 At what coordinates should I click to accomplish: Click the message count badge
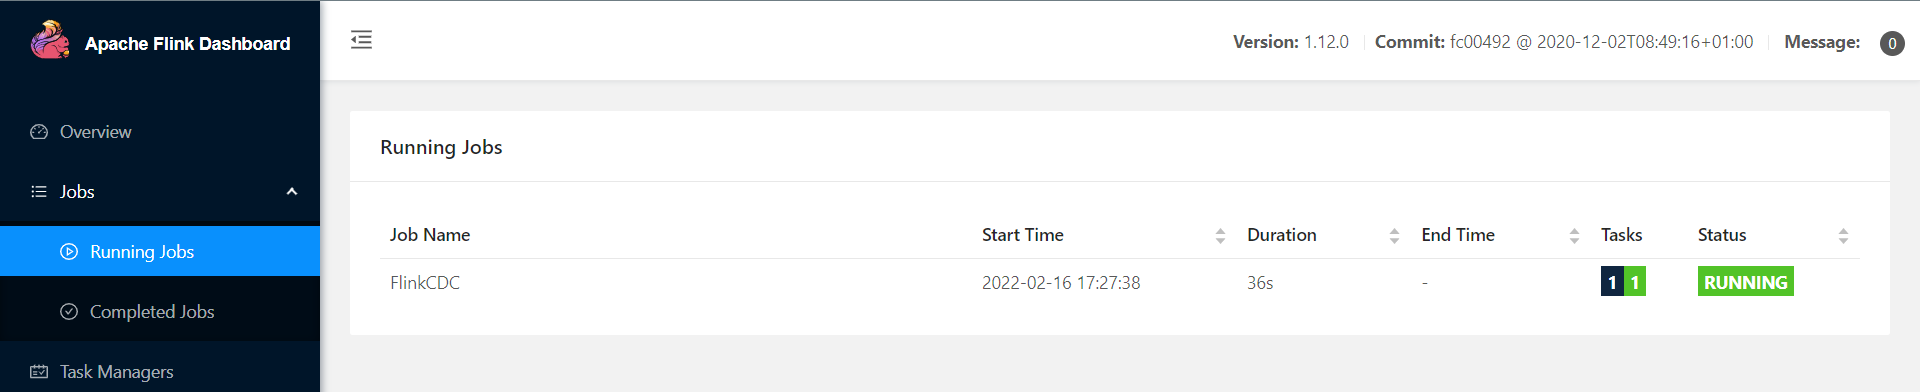(x=1892, y=43)
